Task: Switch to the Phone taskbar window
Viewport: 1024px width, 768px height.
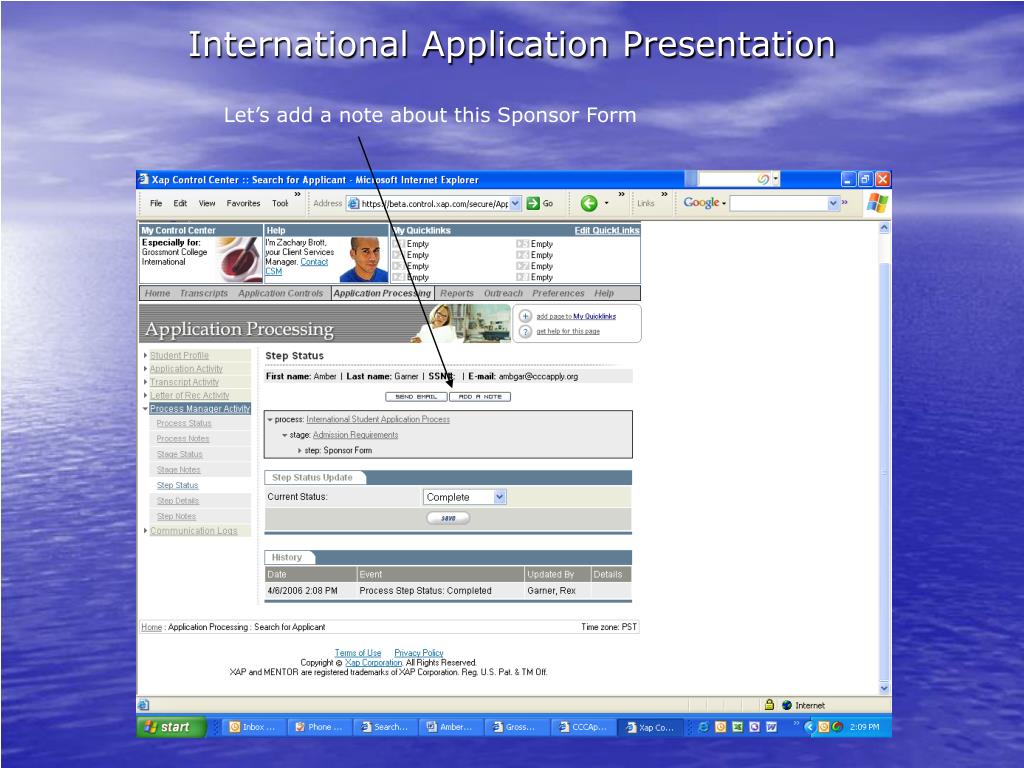Action: pyautogui.click(x=319, y=727)
